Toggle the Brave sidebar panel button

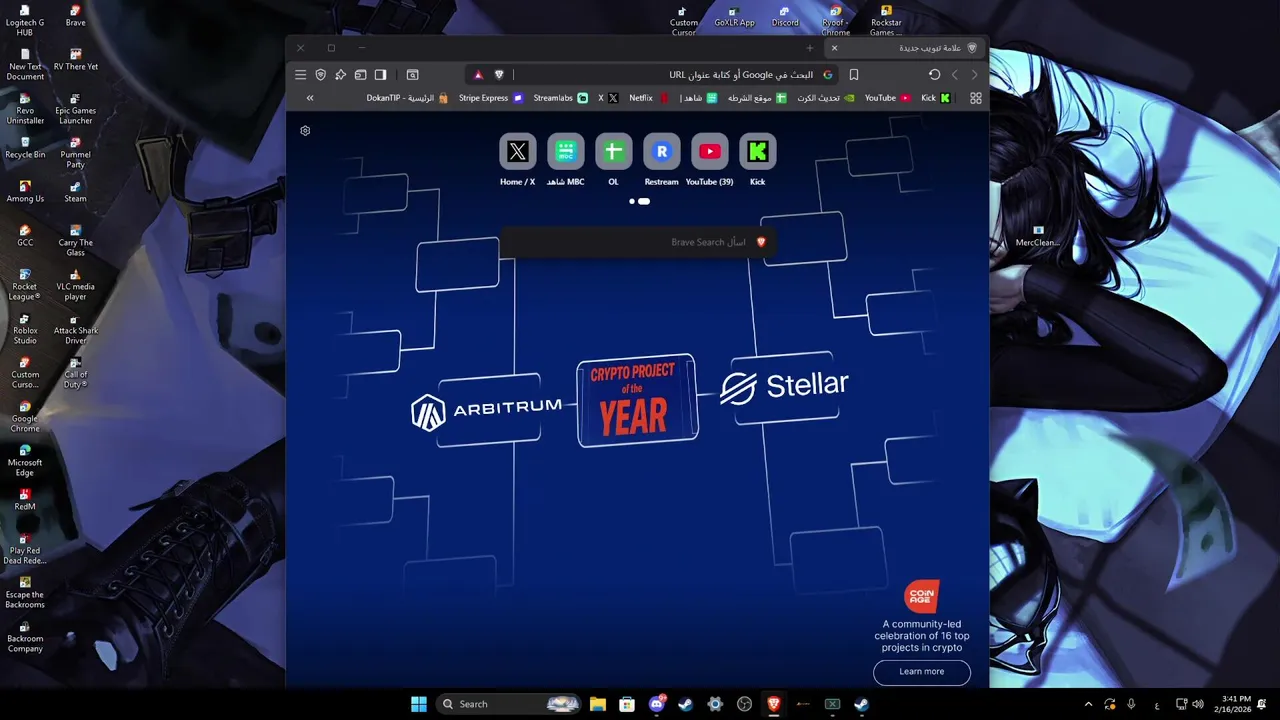(381, 75)
